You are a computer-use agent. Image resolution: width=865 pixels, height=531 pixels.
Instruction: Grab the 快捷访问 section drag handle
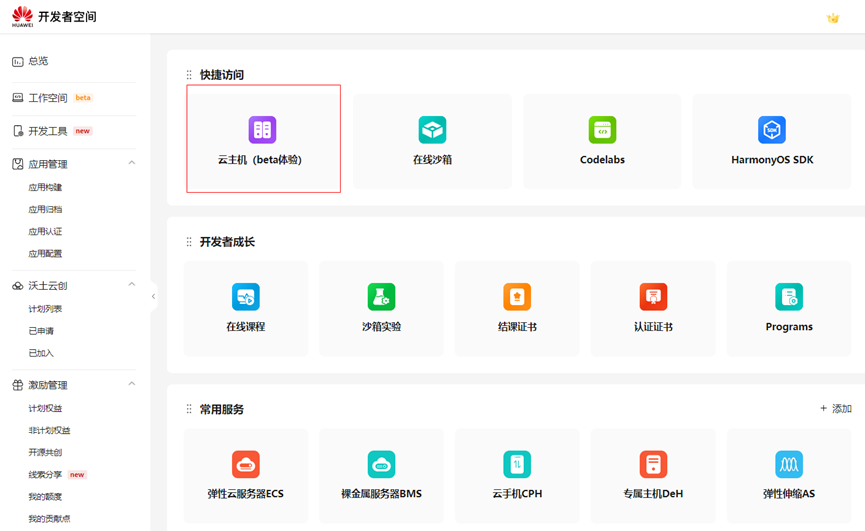(189, 74)
